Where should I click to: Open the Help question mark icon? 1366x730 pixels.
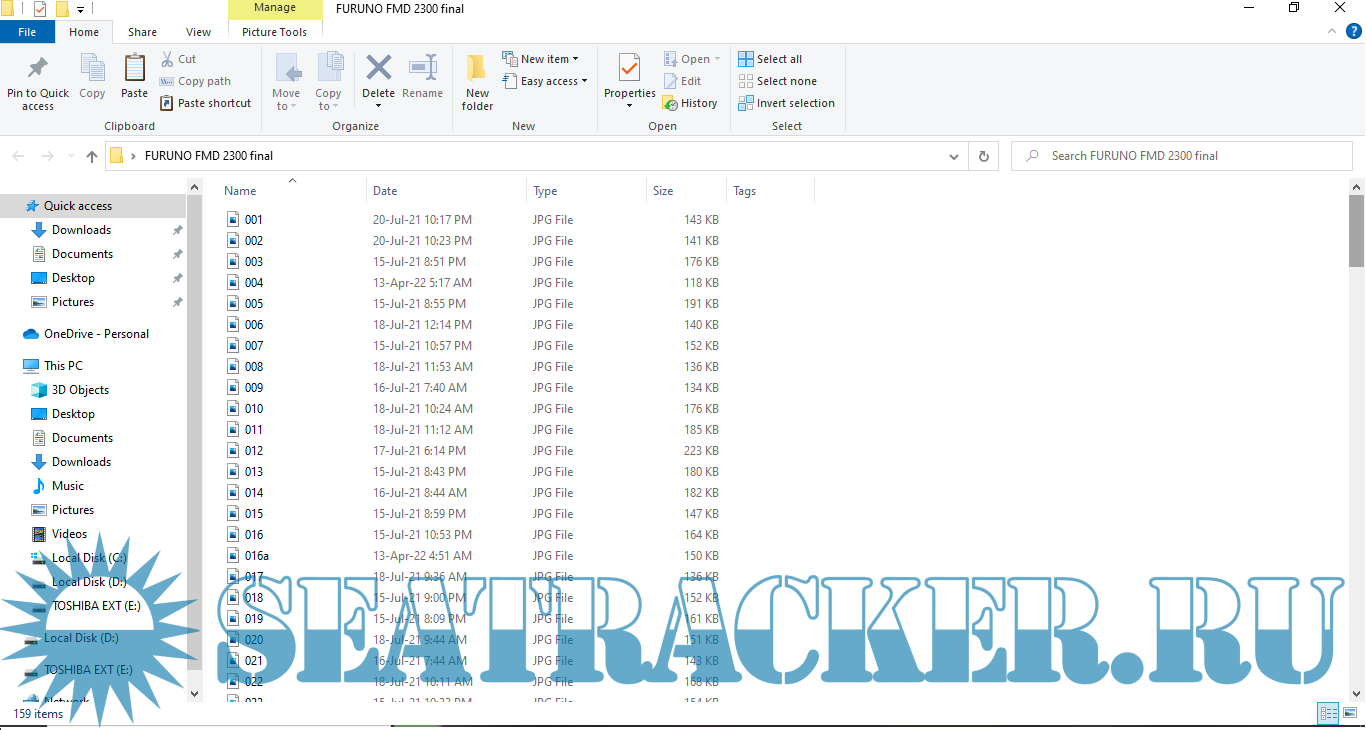[x=1354, y=32]
